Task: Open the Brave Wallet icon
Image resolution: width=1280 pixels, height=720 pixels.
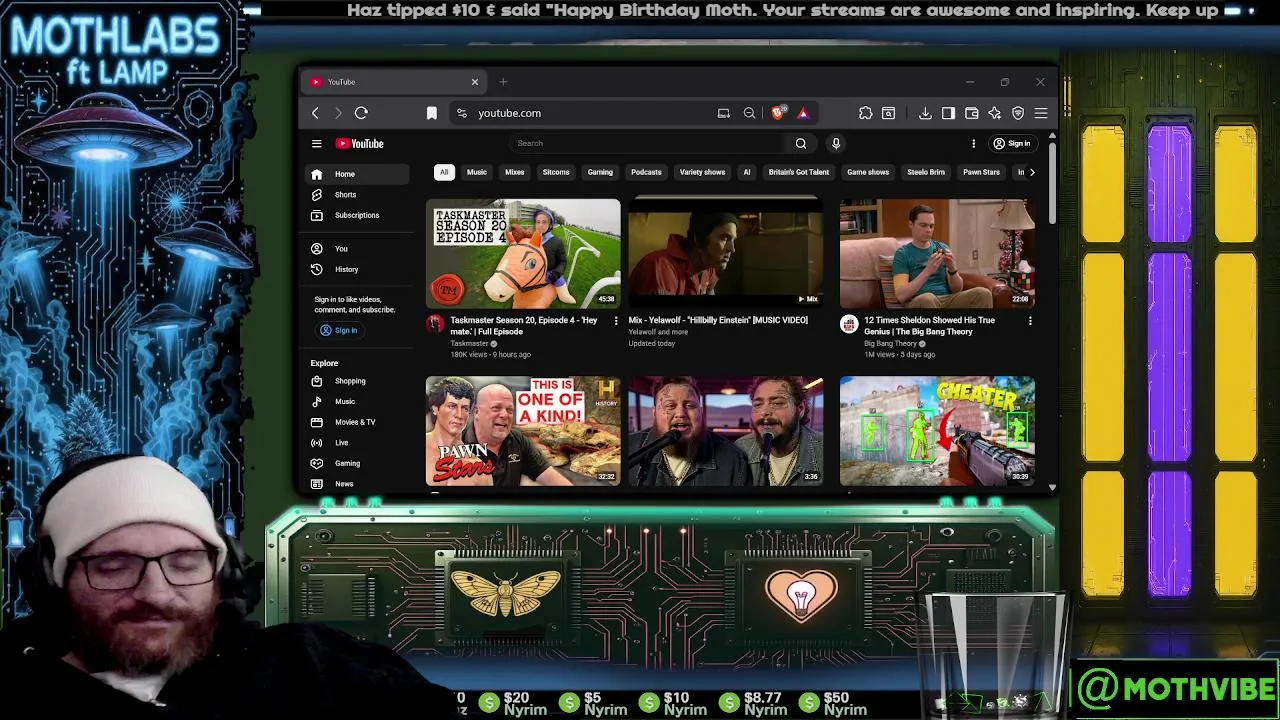Action: pos(971,113)
